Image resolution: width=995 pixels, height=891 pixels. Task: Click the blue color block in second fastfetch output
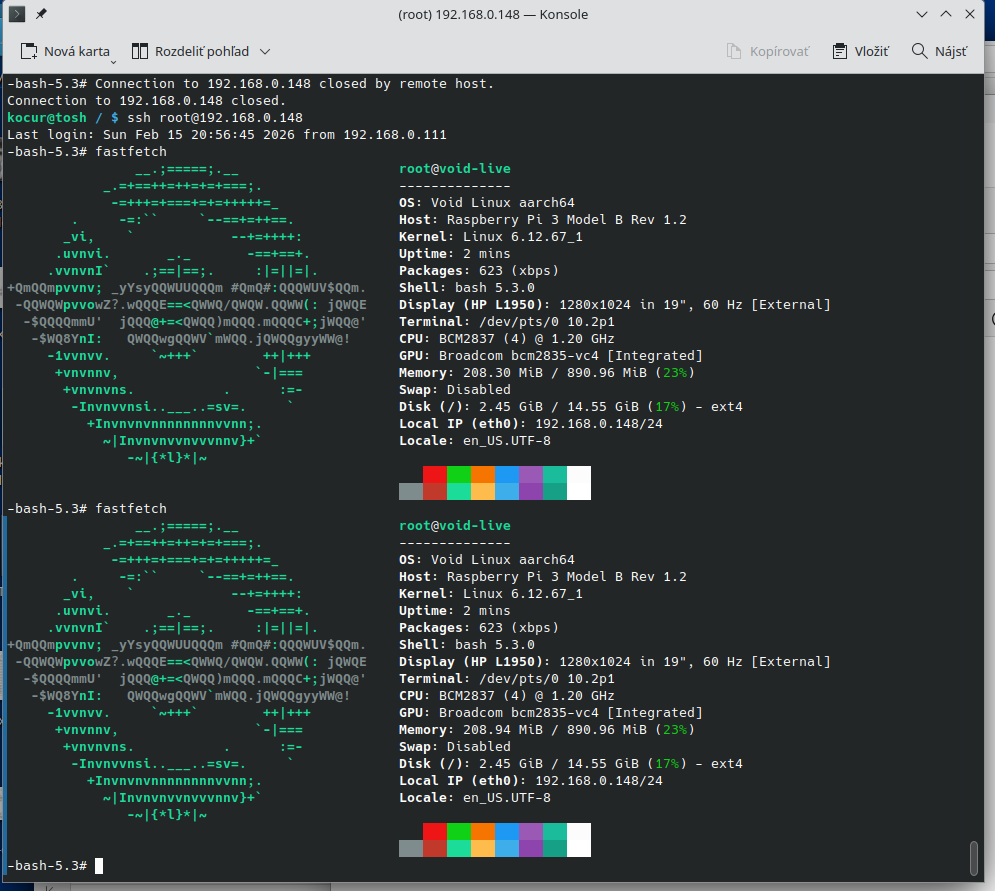click(506, 831)
